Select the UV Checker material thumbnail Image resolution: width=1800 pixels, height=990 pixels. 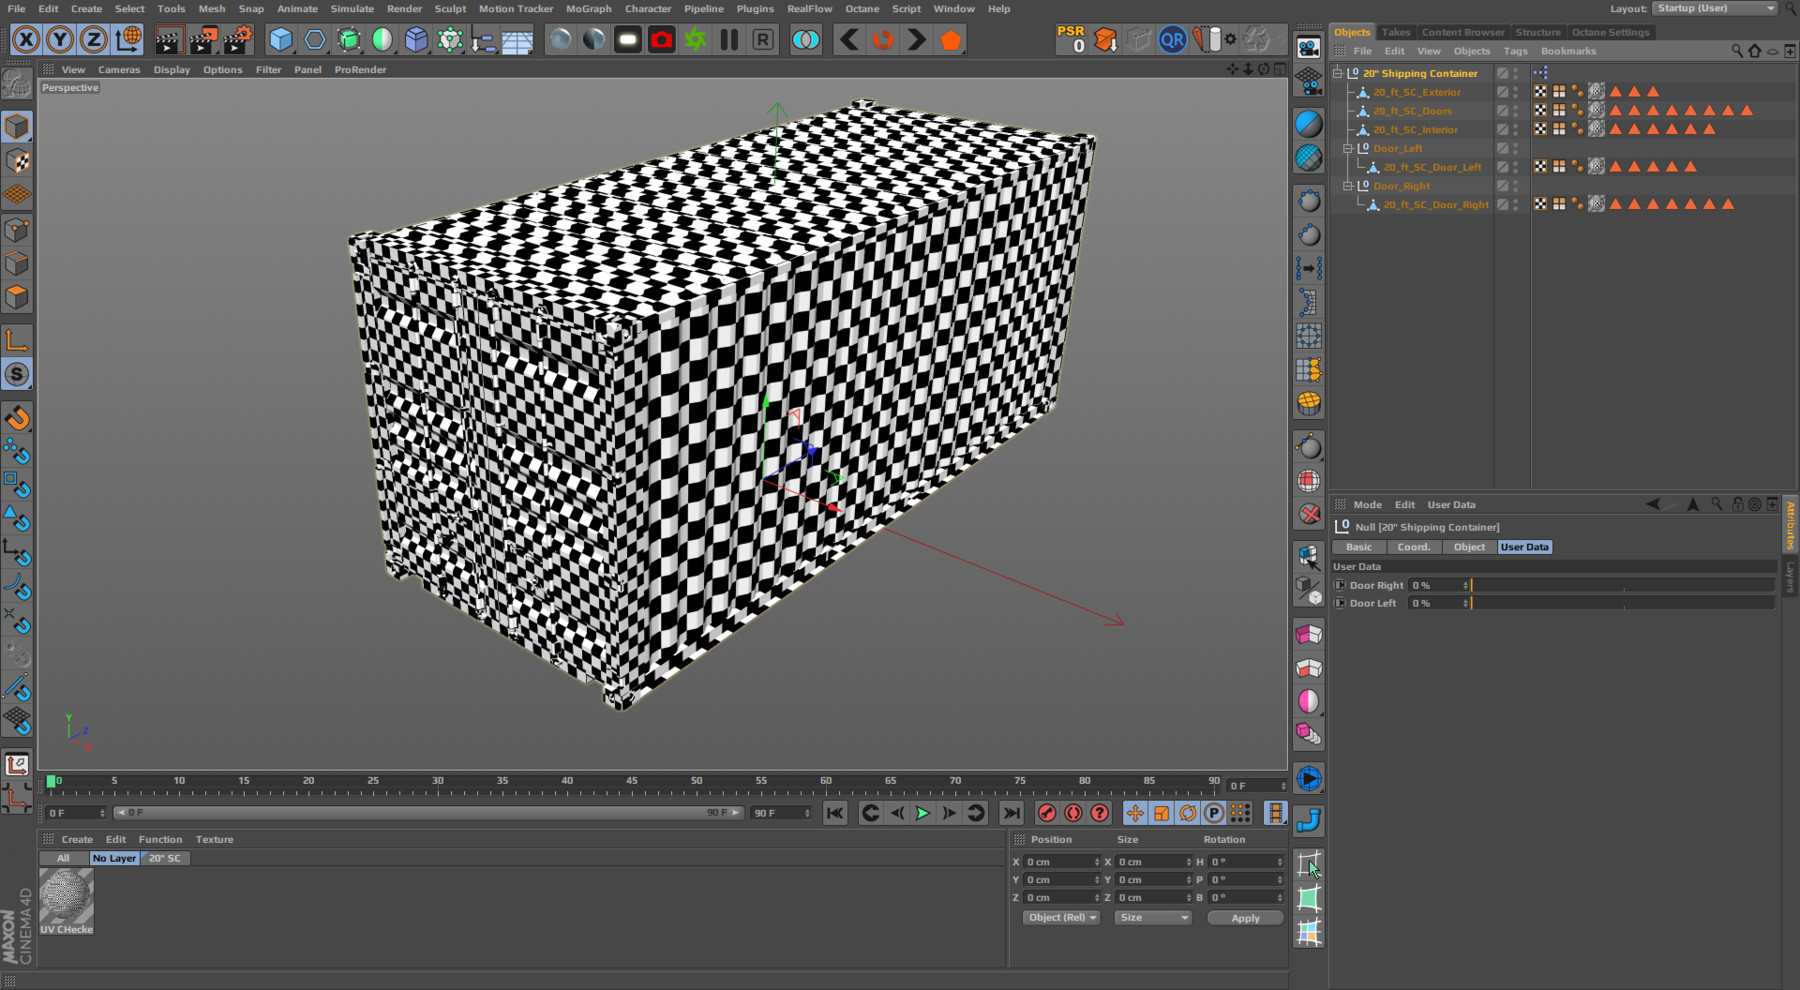click(x=67, y=896)
